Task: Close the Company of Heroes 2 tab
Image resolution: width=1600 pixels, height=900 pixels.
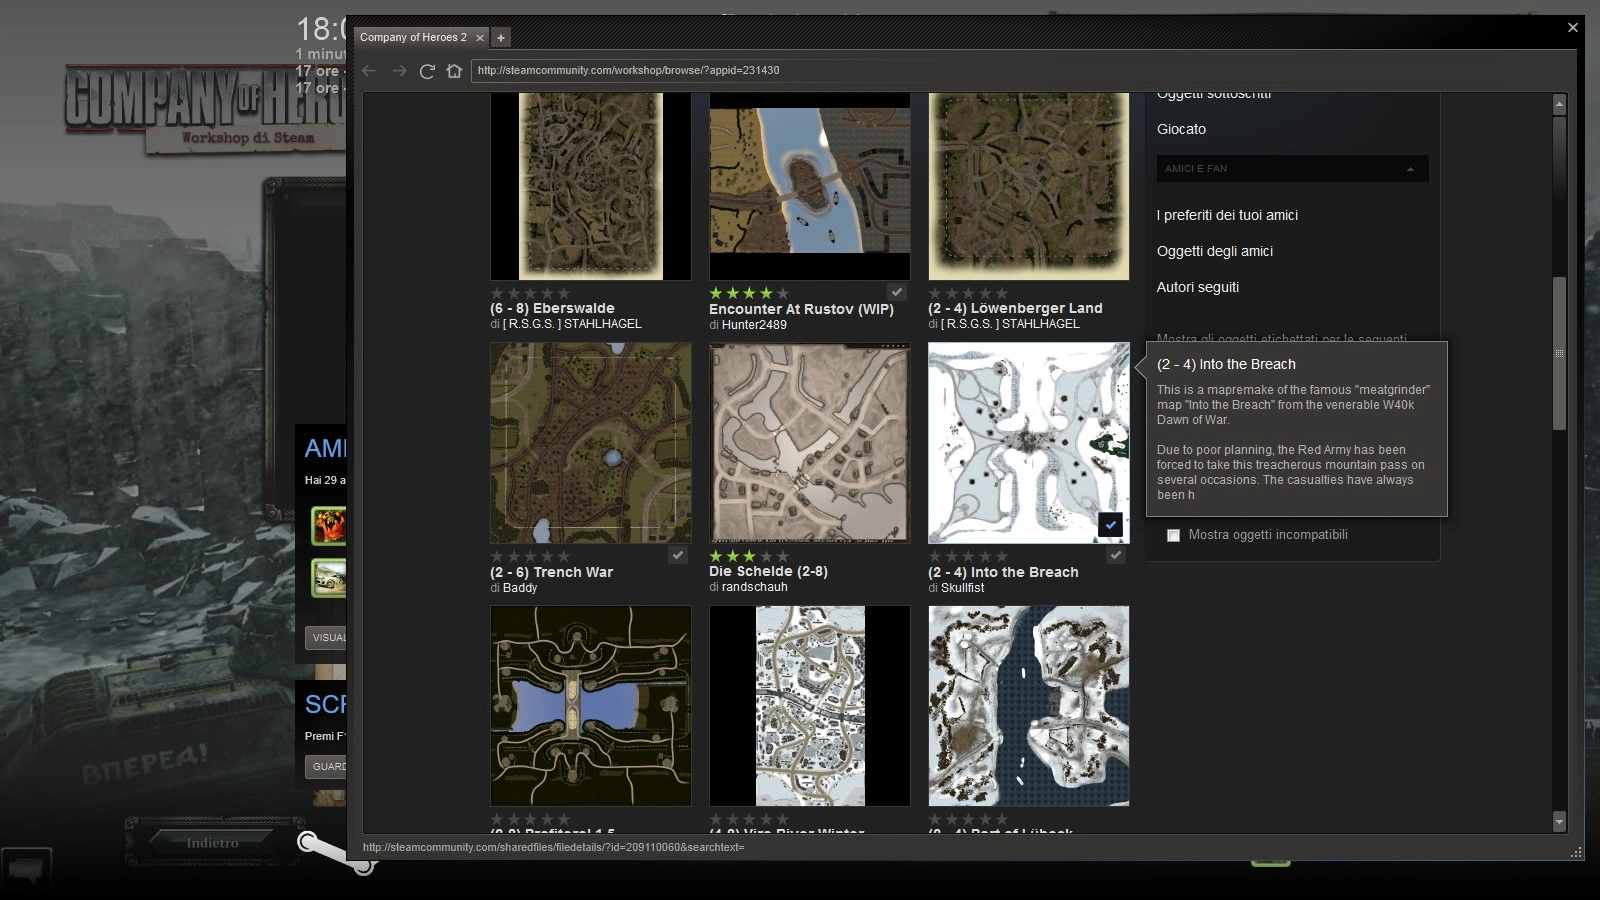Action: point(480,37)
